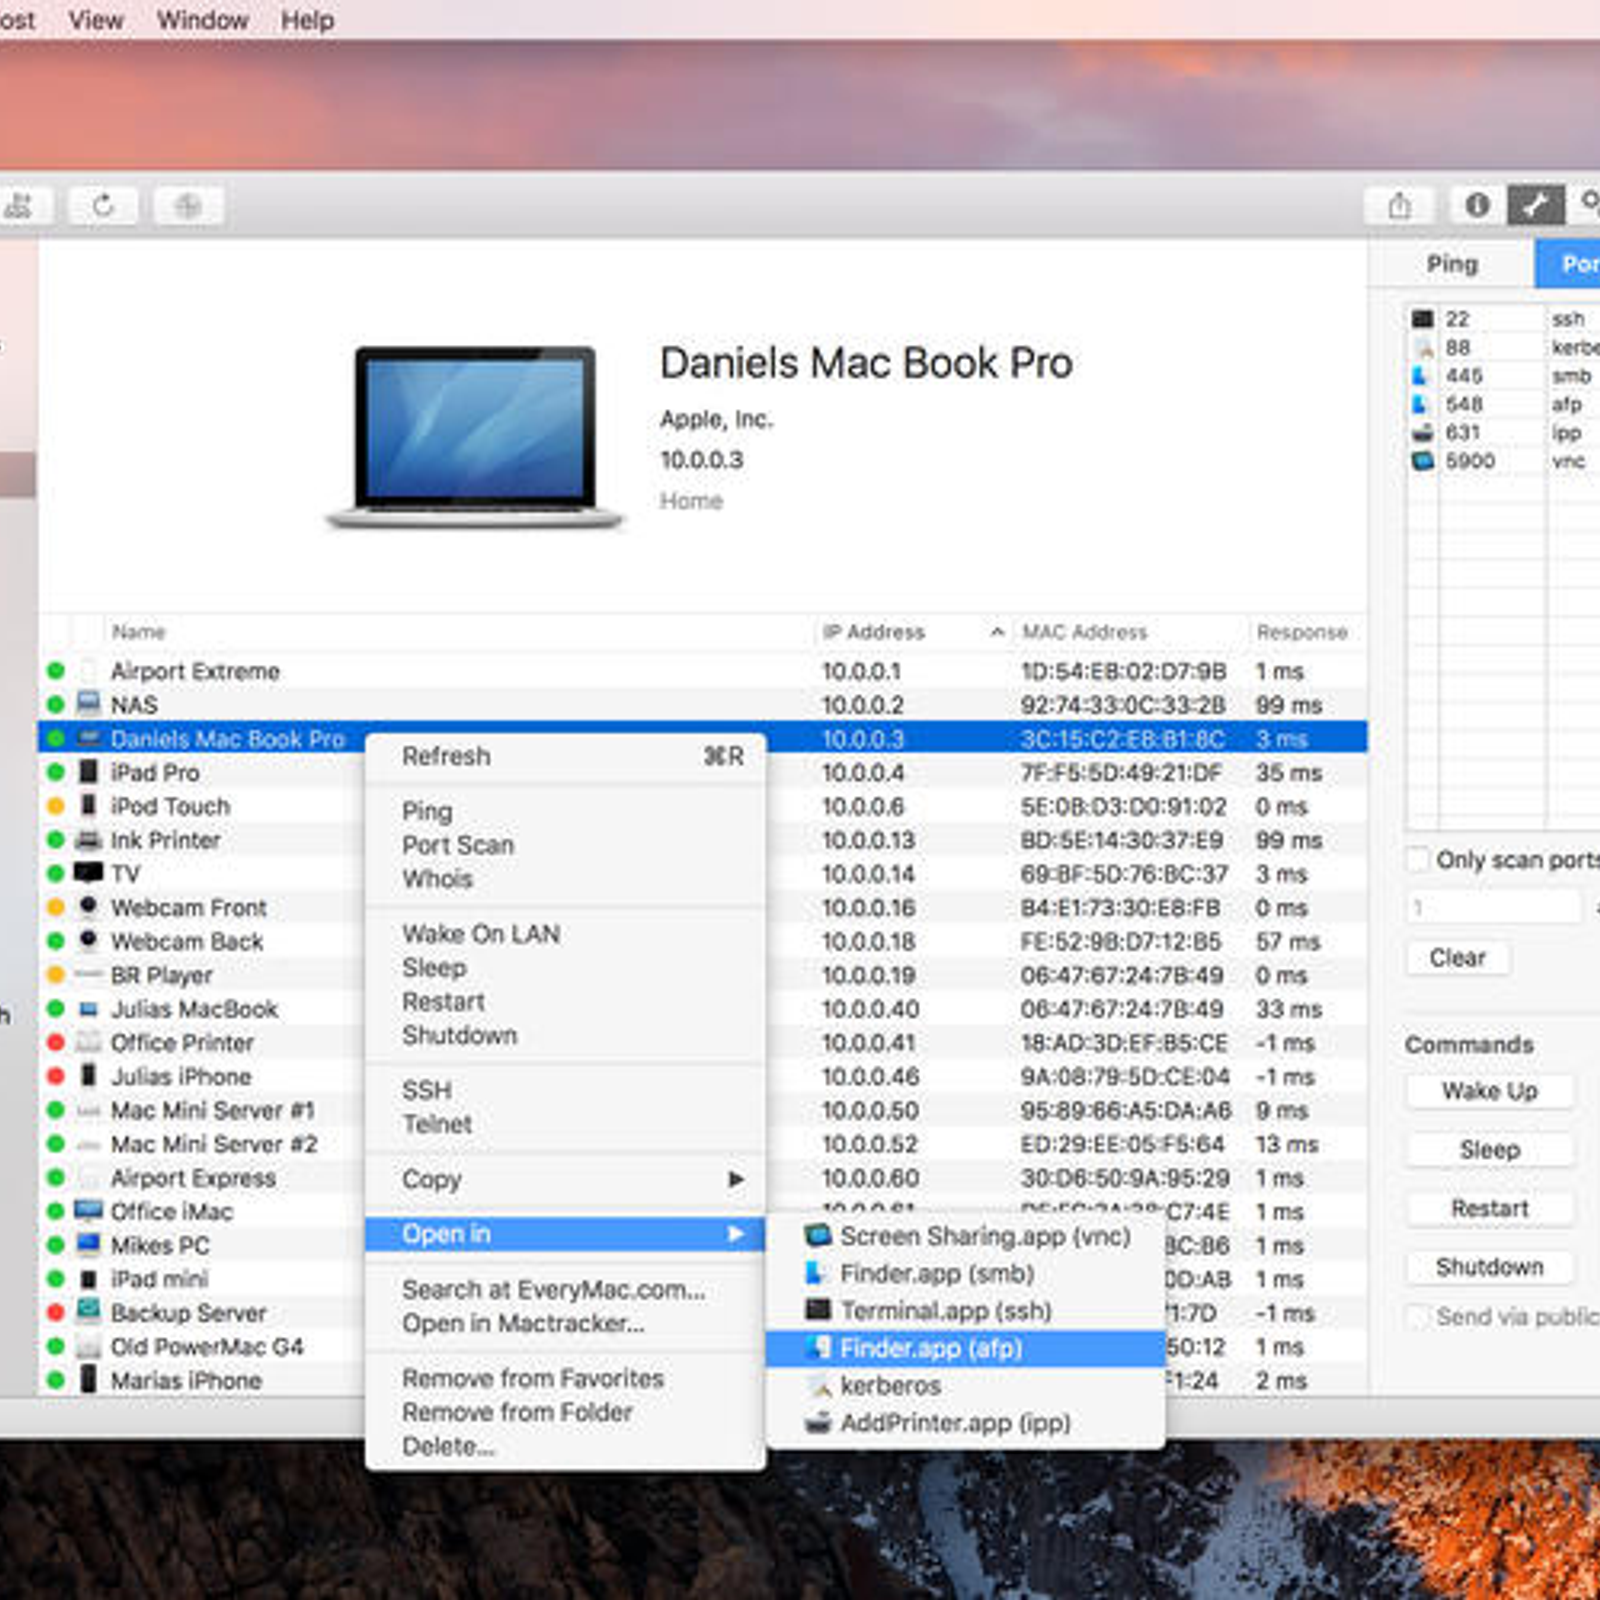Click the iPad Pro device icon

coord(89,771)
